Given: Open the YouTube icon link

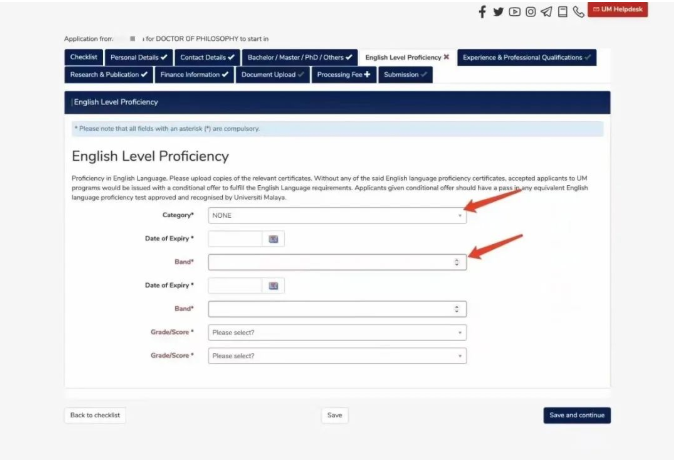Looking at the screenshot, I should 514,12.
